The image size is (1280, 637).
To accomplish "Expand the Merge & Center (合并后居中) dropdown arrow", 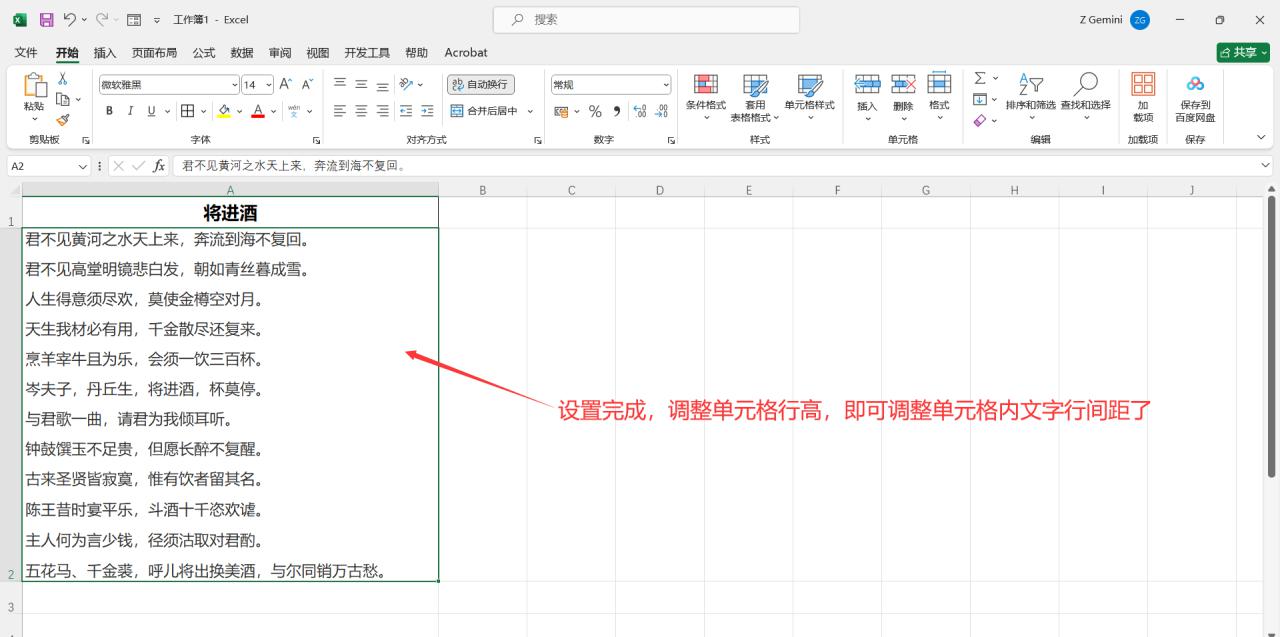I will pyautogui.click(x=530, y=111).
